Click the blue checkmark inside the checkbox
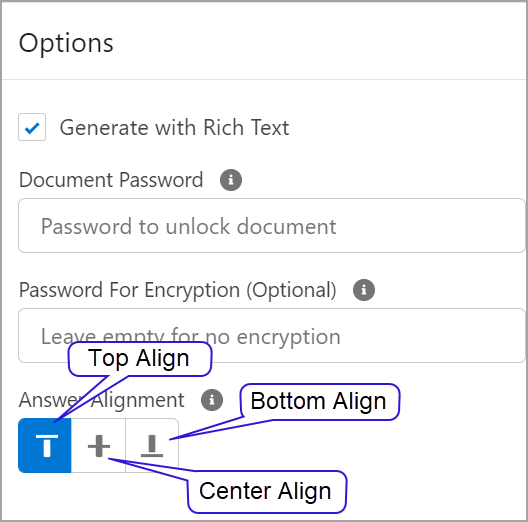This screenshot has height=522, width=528. coord(32,128)
